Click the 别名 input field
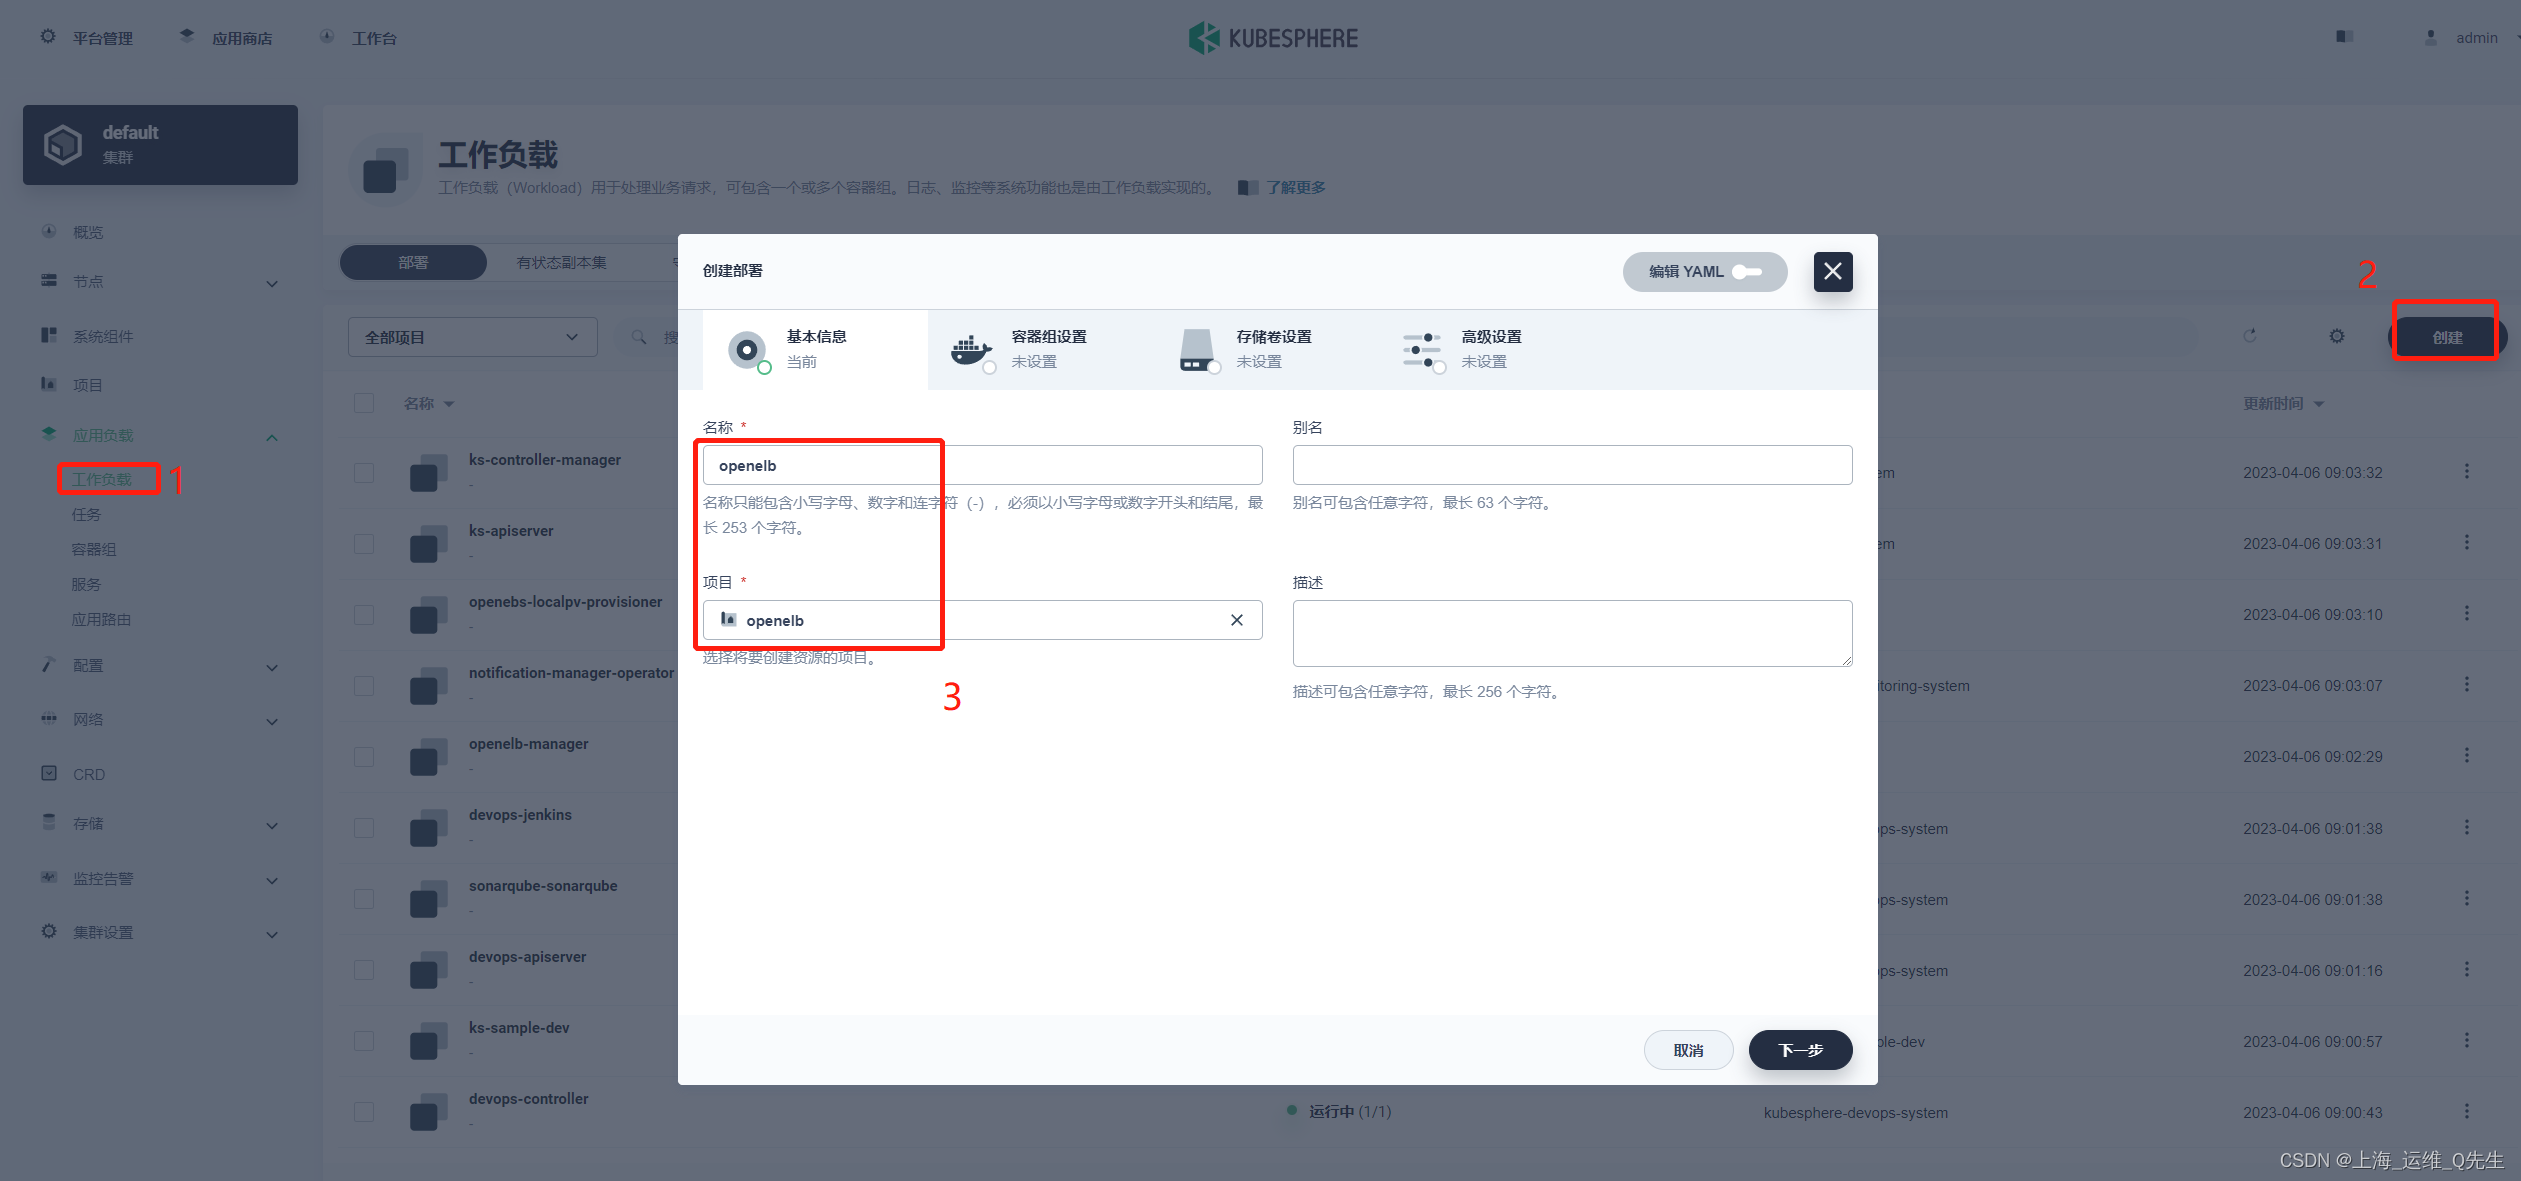Image resolution: width=2521 pixels, height=1181 pixels. click(x=1572, y=465)
